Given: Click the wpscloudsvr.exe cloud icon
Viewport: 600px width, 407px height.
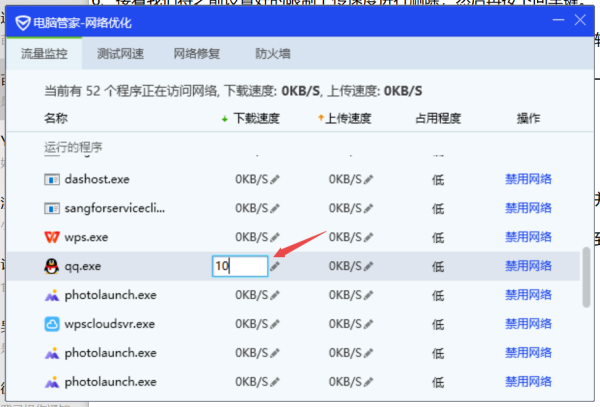Looking at the screenshot, I should pyautogui.click(x=52, y=324).
